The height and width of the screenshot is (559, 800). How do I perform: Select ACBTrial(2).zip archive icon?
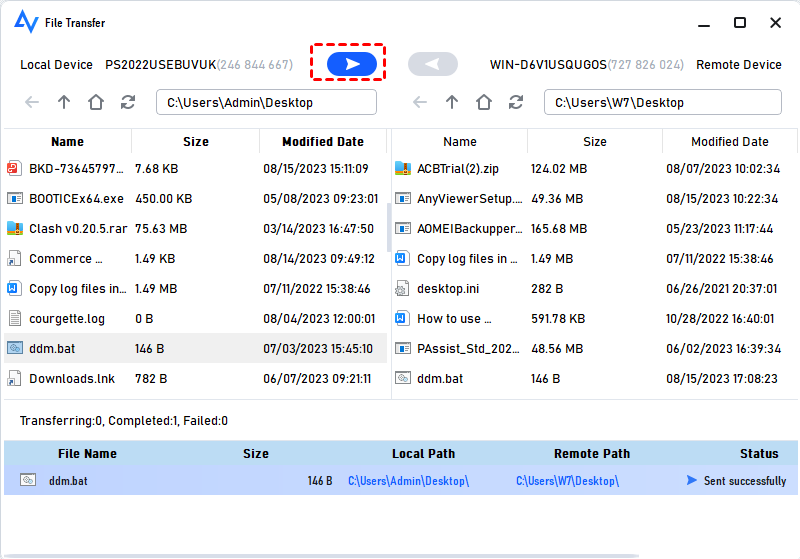pos(403,168)
